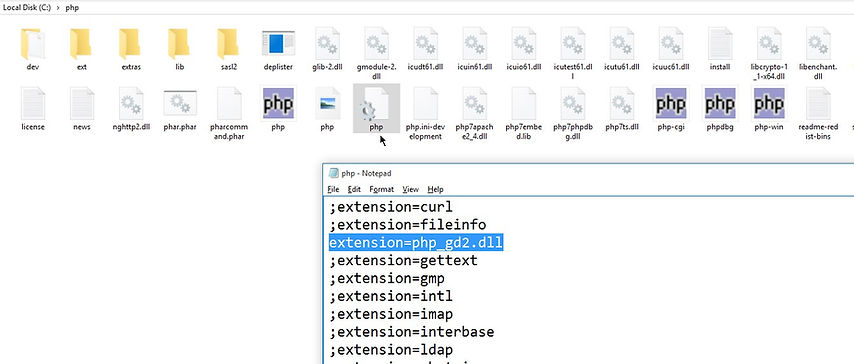The image size is (854, 364).
Task: Select the icuuc61.dll file
Action: [670, 50]
